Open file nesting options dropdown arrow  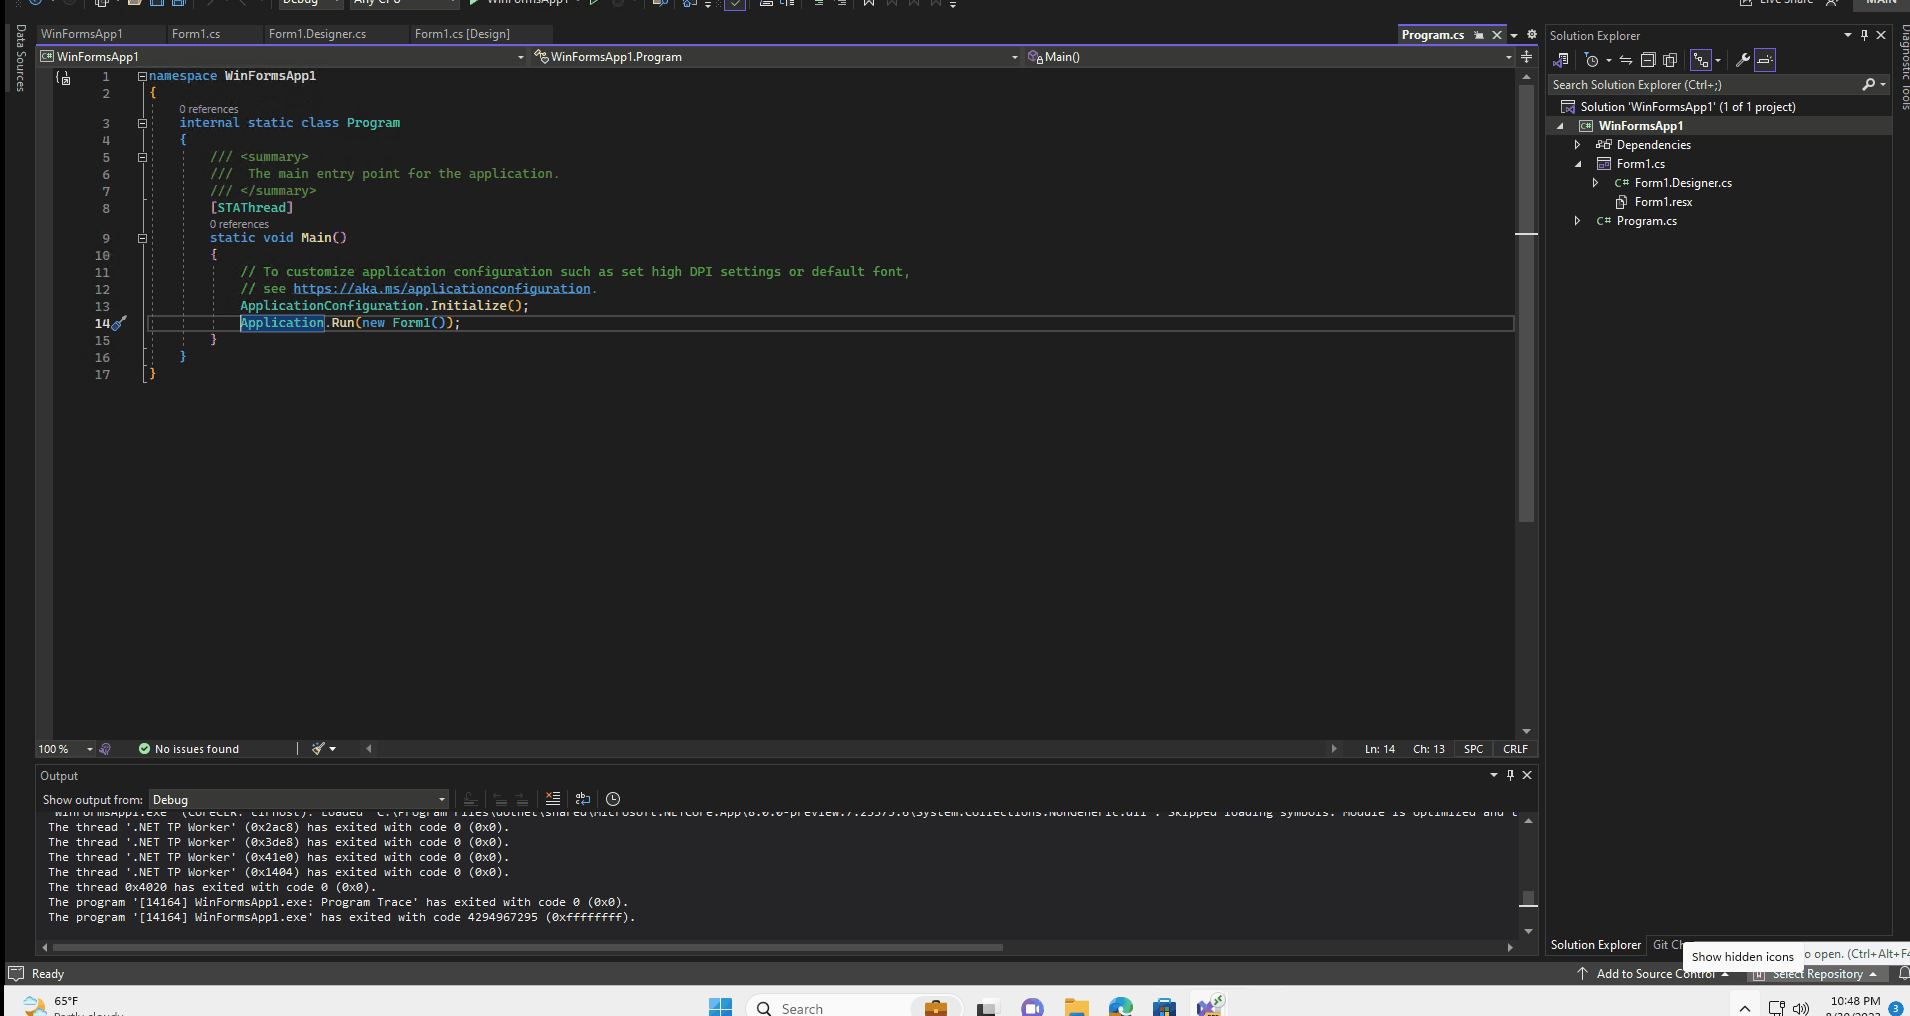click(1718, 60)
